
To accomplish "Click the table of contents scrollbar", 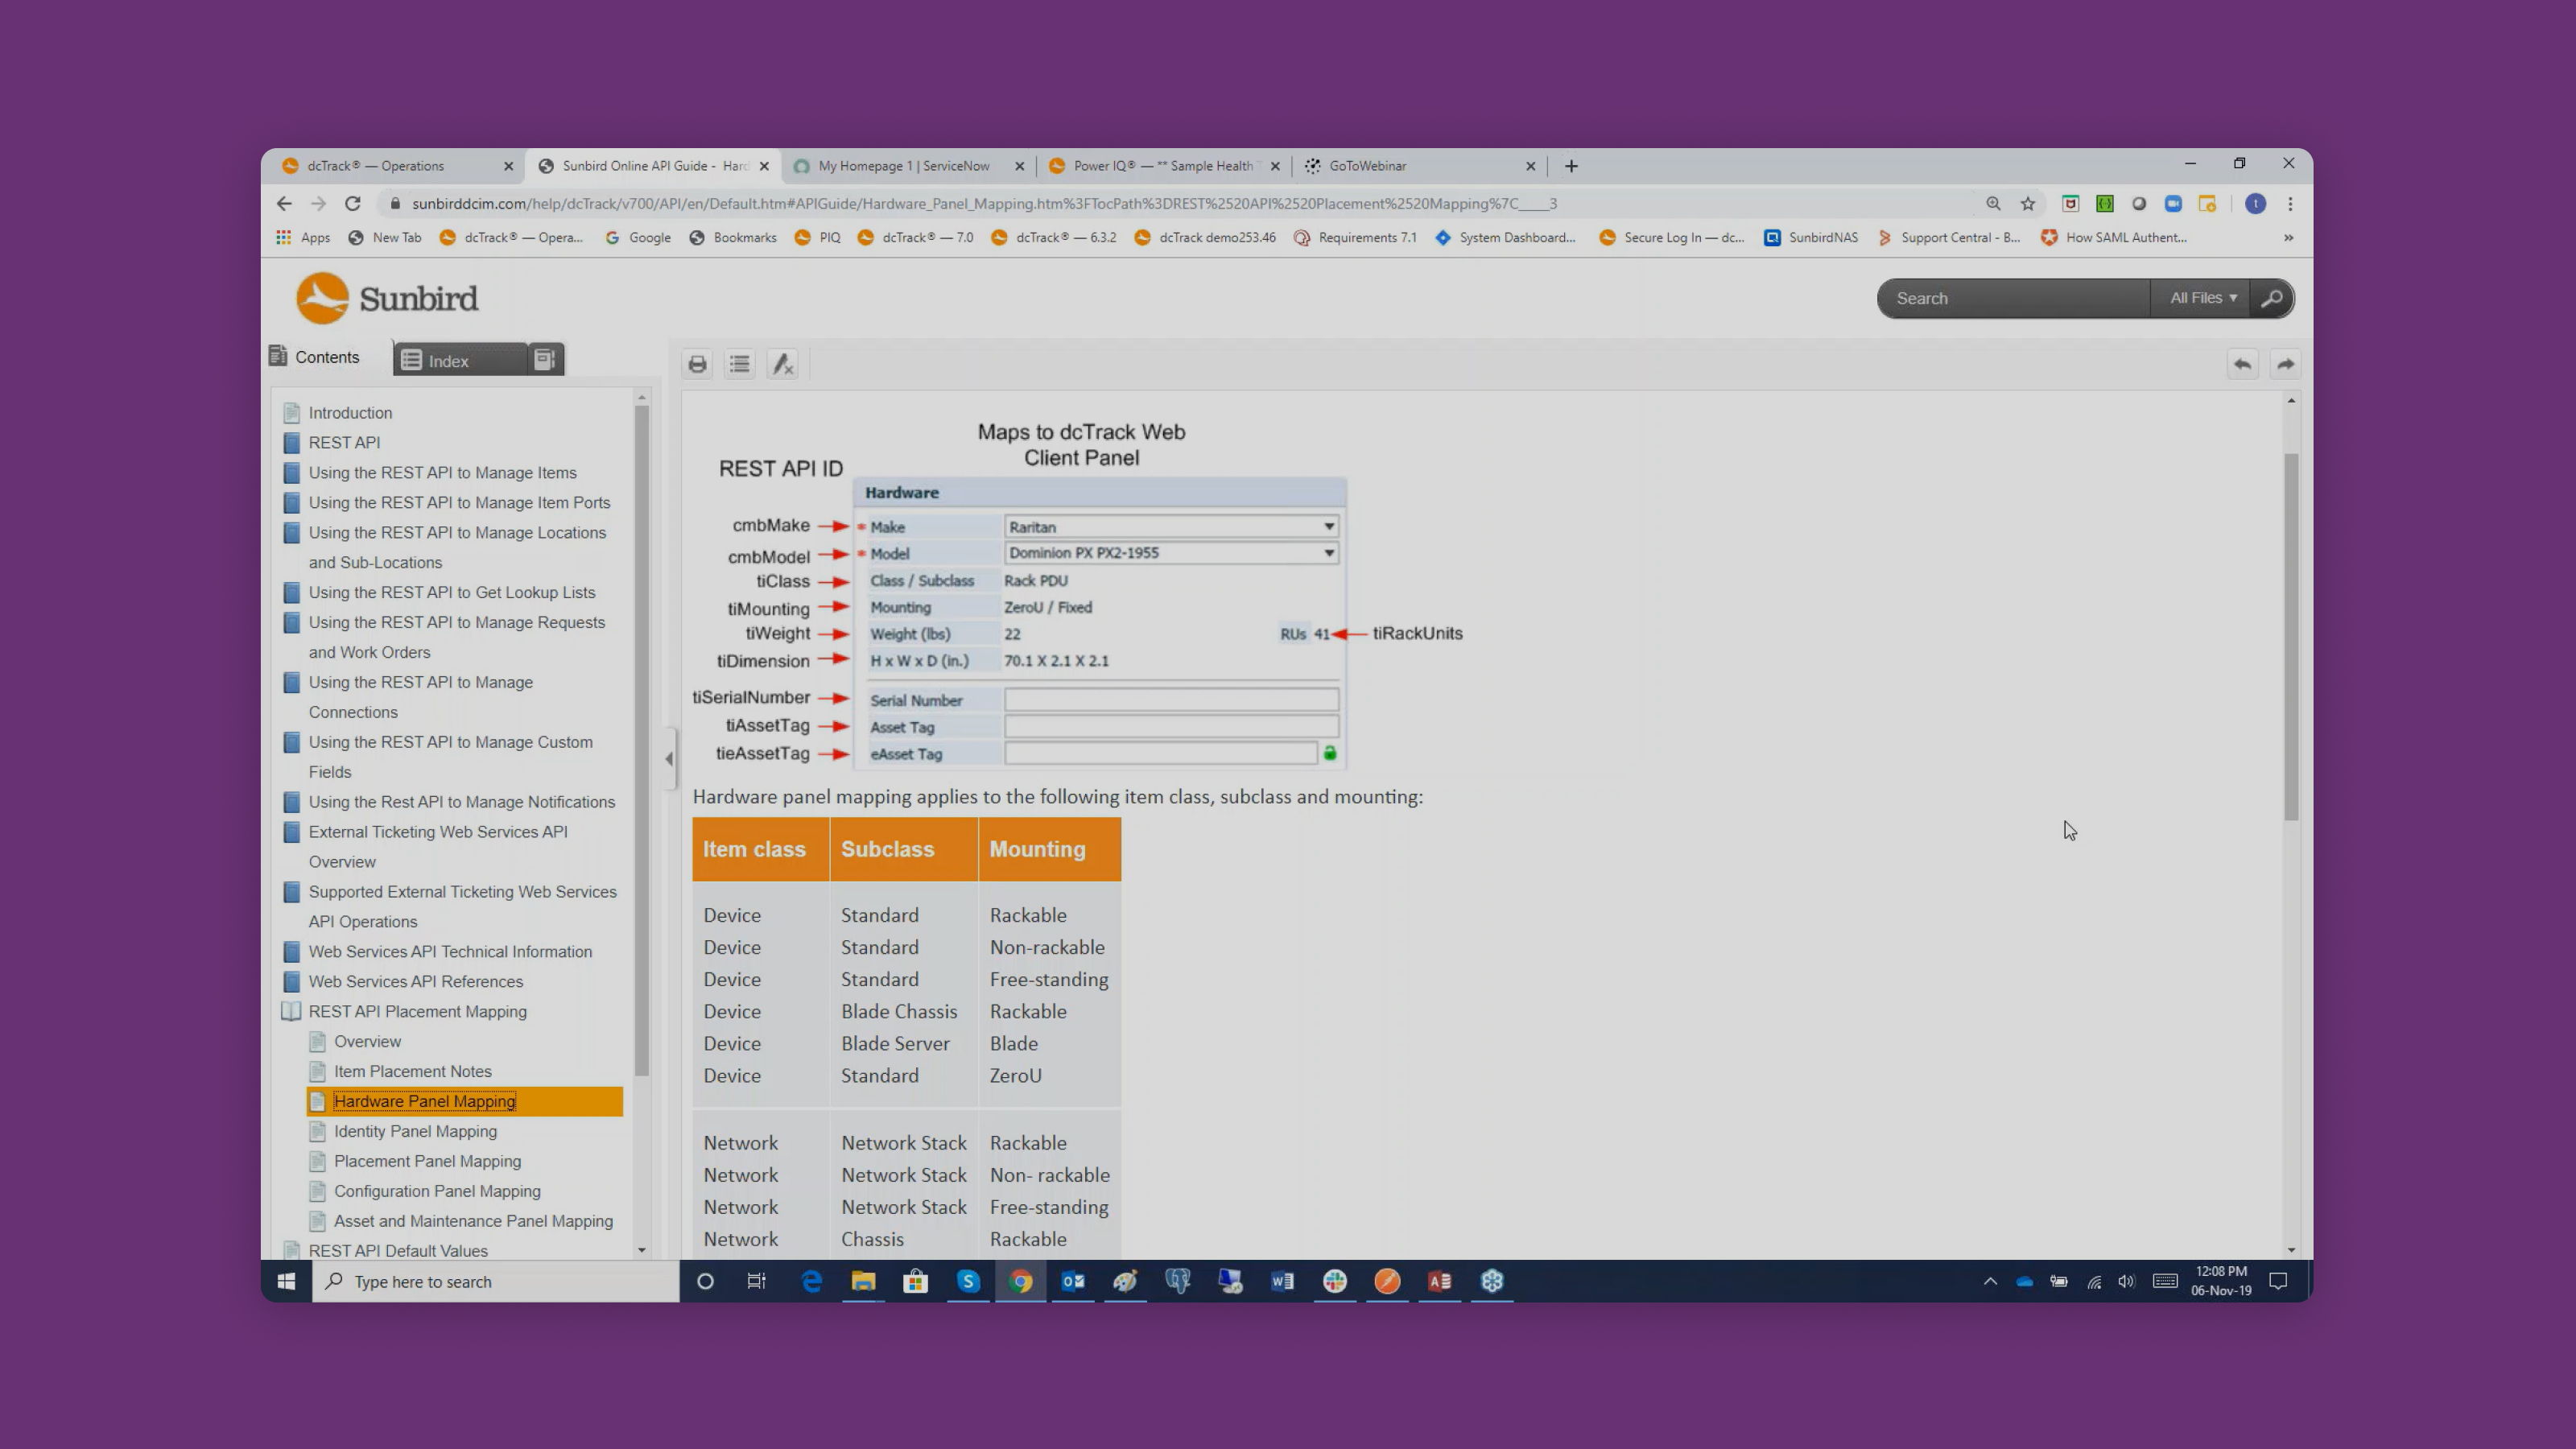I will (x=641, y=740).
